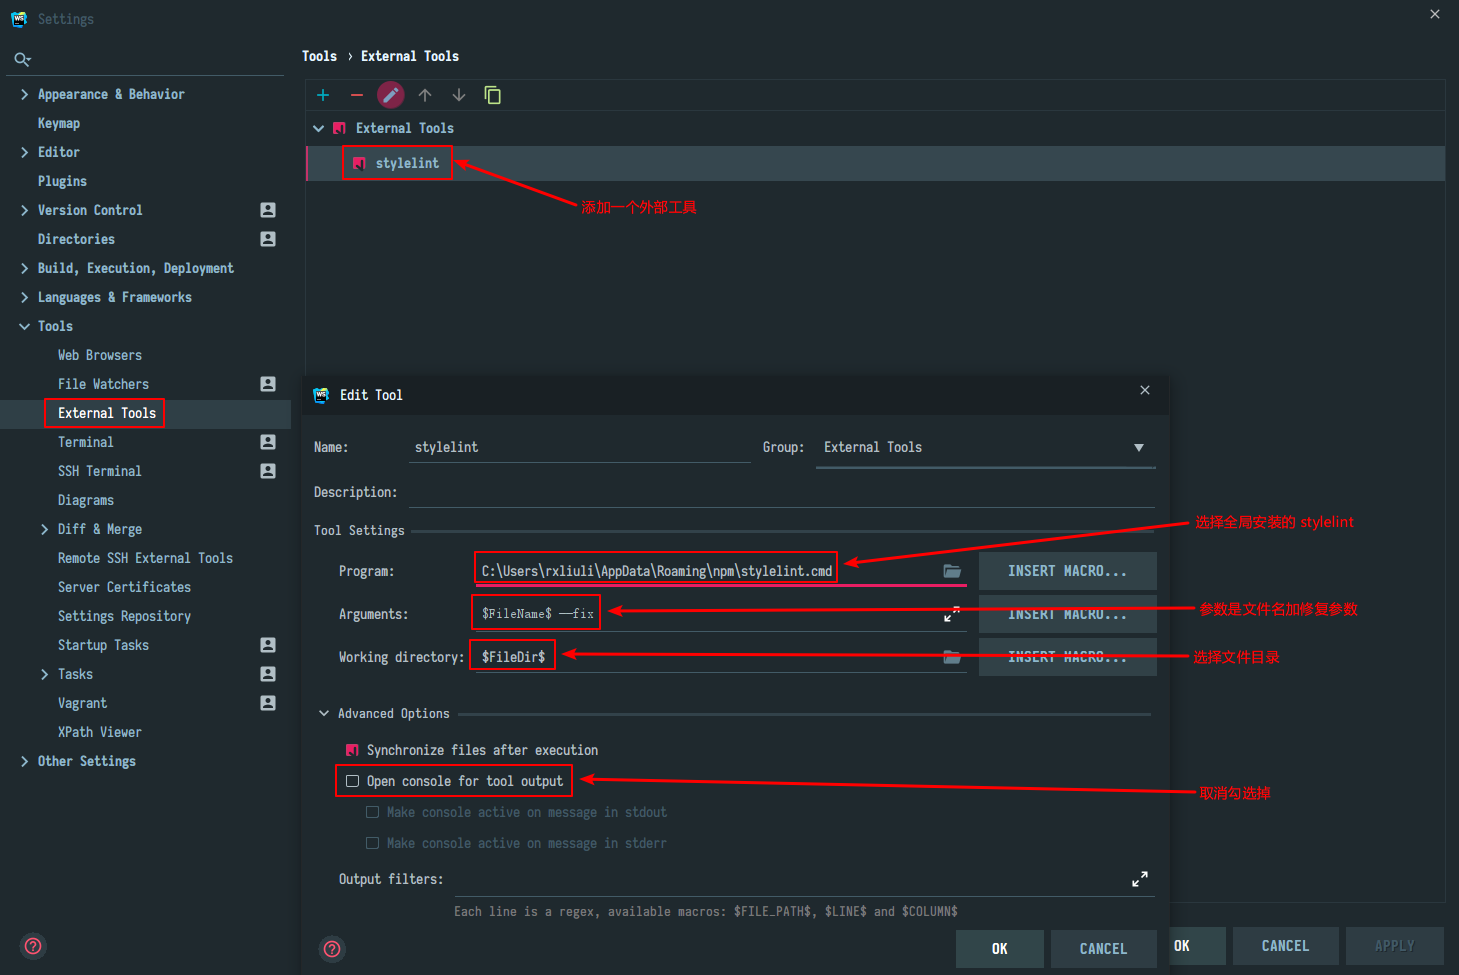
Task: Remove selected tool with minus icon
Action: 357,95
